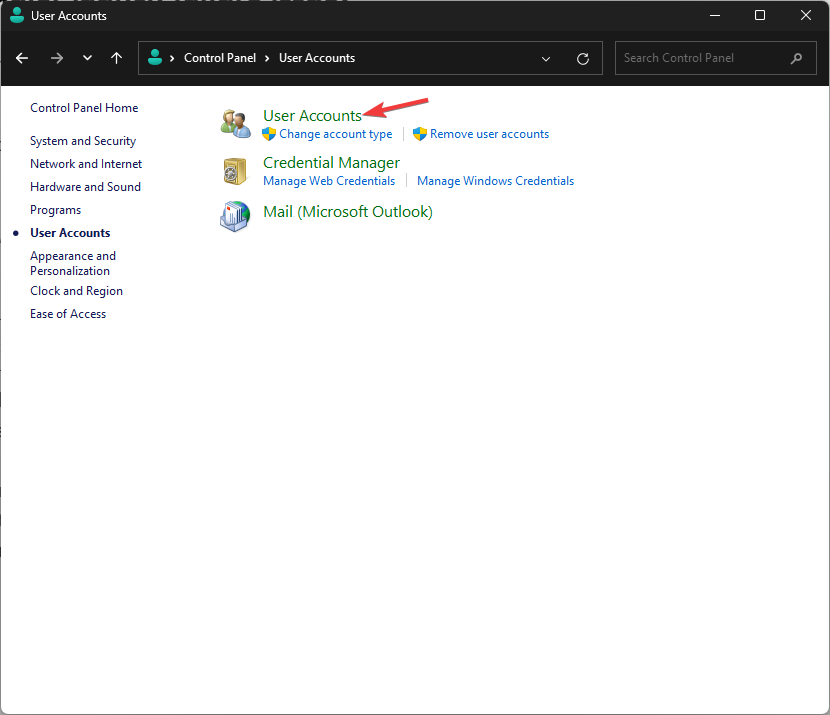The height and width of the screenshot is (715, 830).
Task: Open Hardware and Sound category
Action: [85, 187]
